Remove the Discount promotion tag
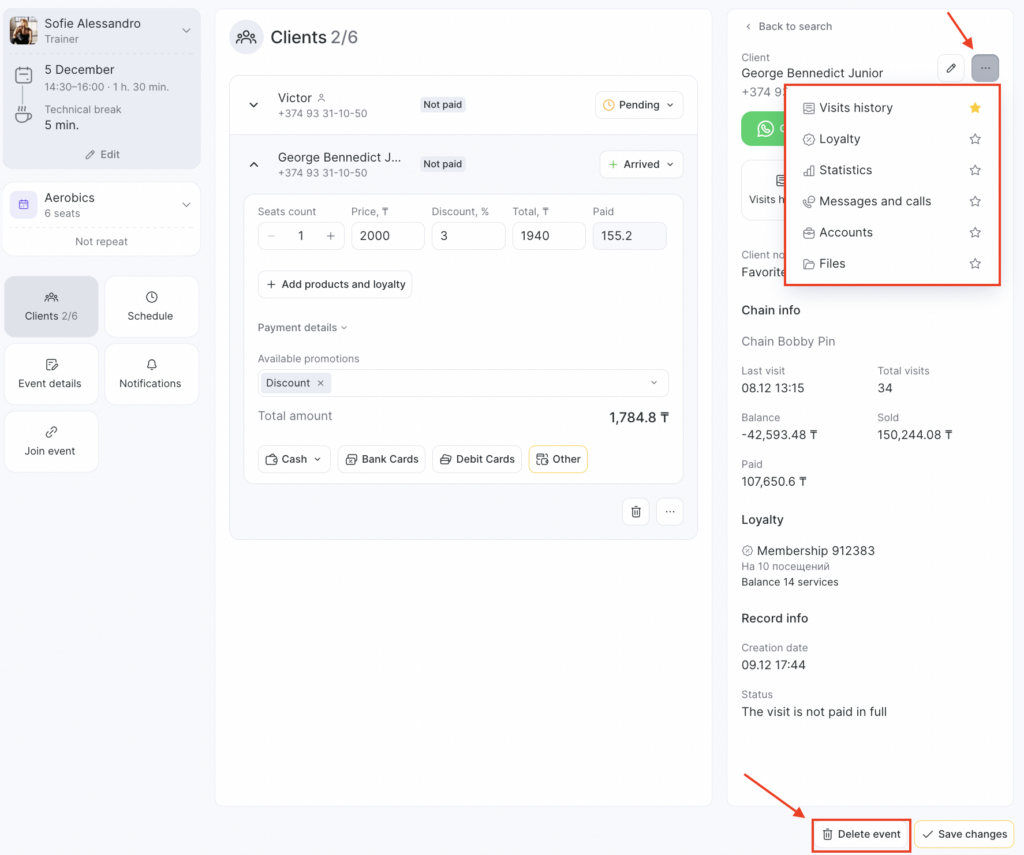 point(320,383)
